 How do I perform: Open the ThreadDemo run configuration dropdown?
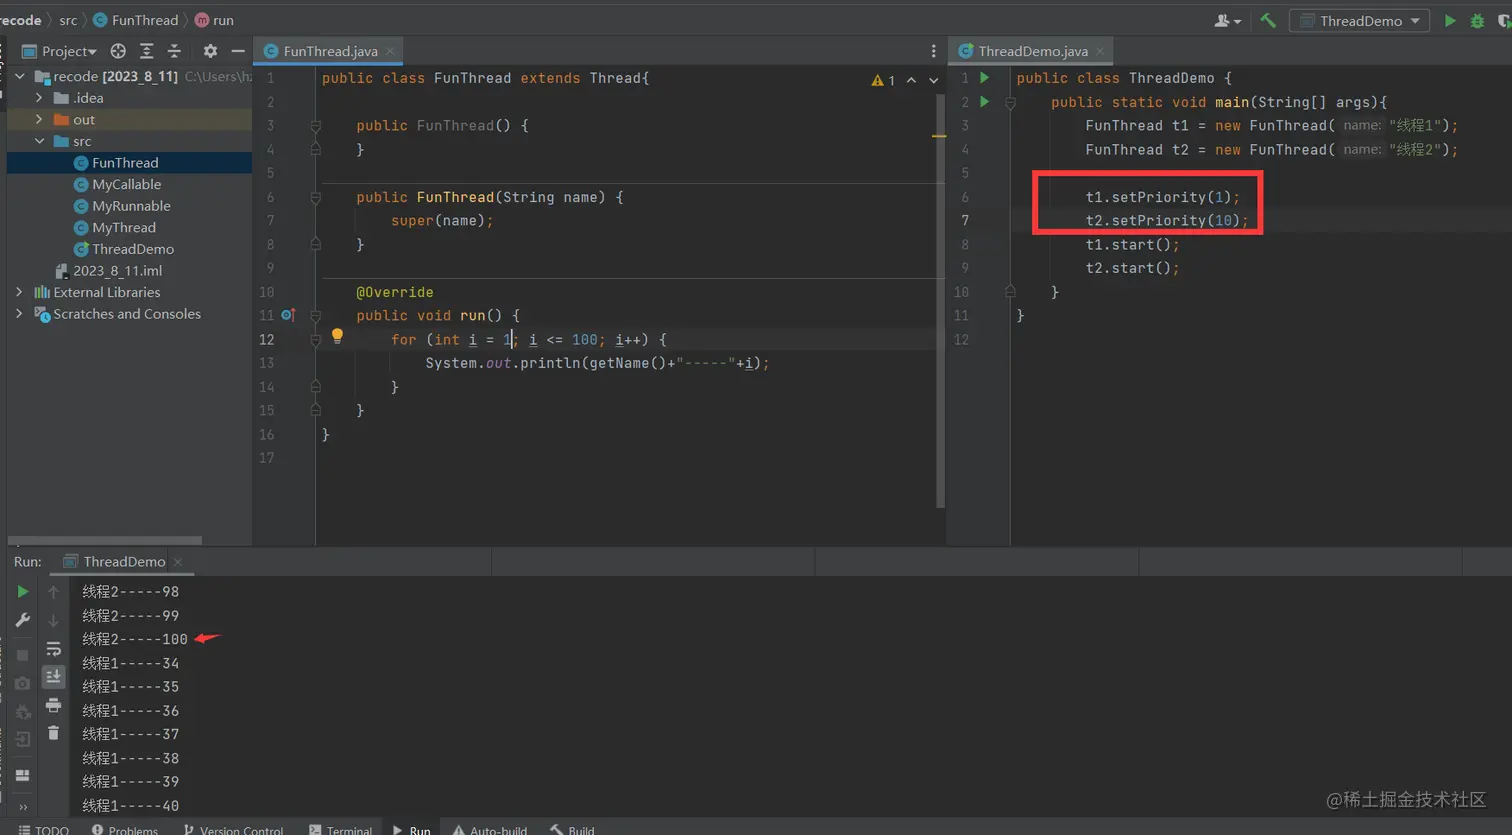(1359, 21)
